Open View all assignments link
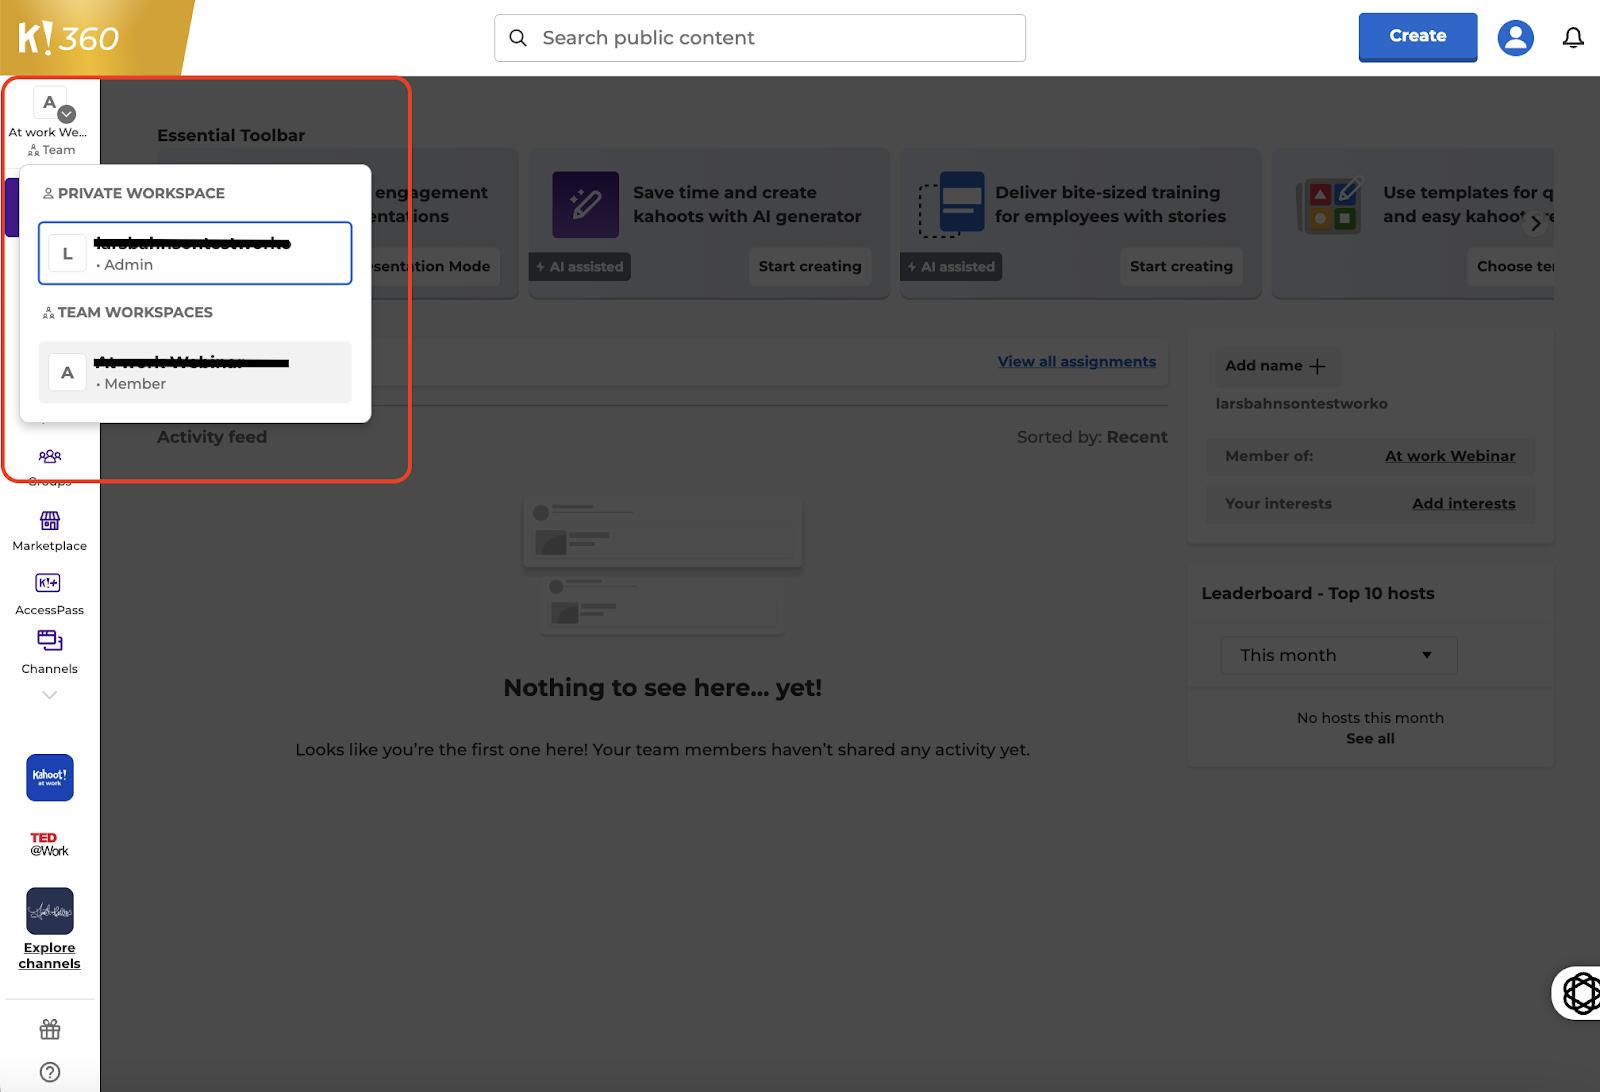 tap(1076, 362)
